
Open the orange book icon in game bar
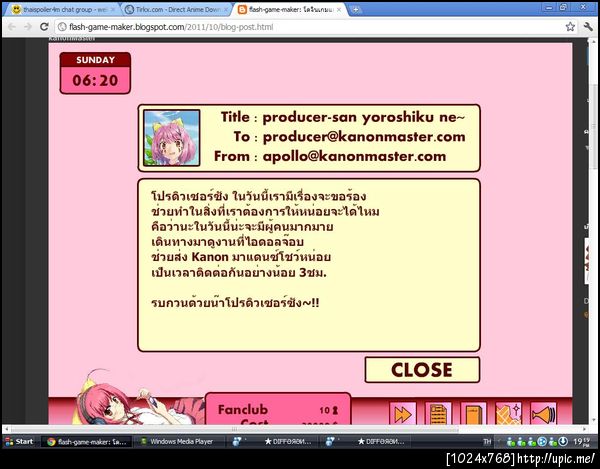click(x=473, y=414)
